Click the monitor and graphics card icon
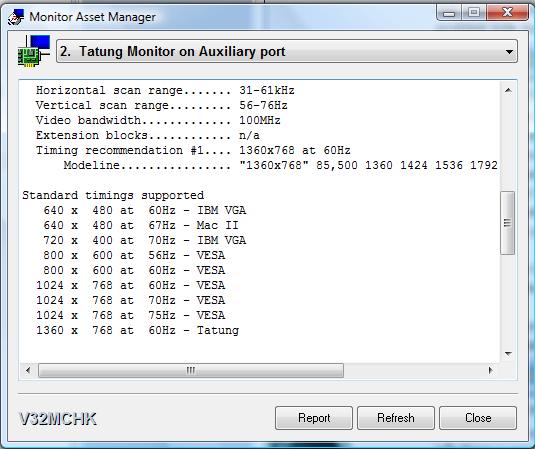This screenshot has height=449, width=535. click(34, 51)
